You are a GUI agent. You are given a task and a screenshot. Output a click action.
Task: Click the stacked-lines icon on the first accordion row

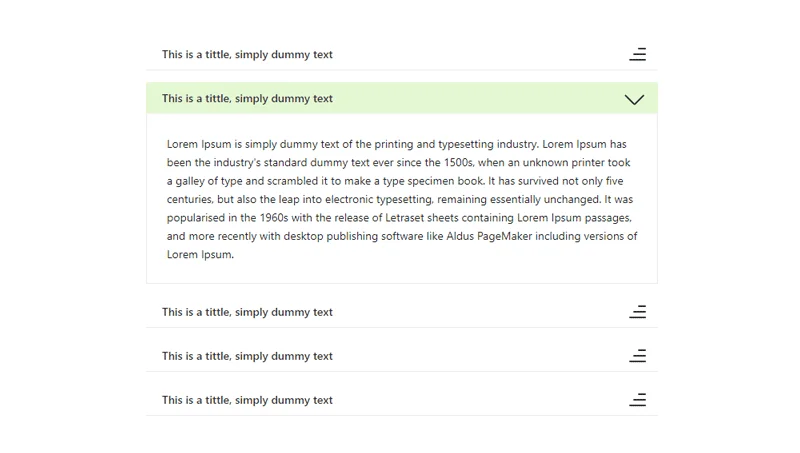(637, 55)
